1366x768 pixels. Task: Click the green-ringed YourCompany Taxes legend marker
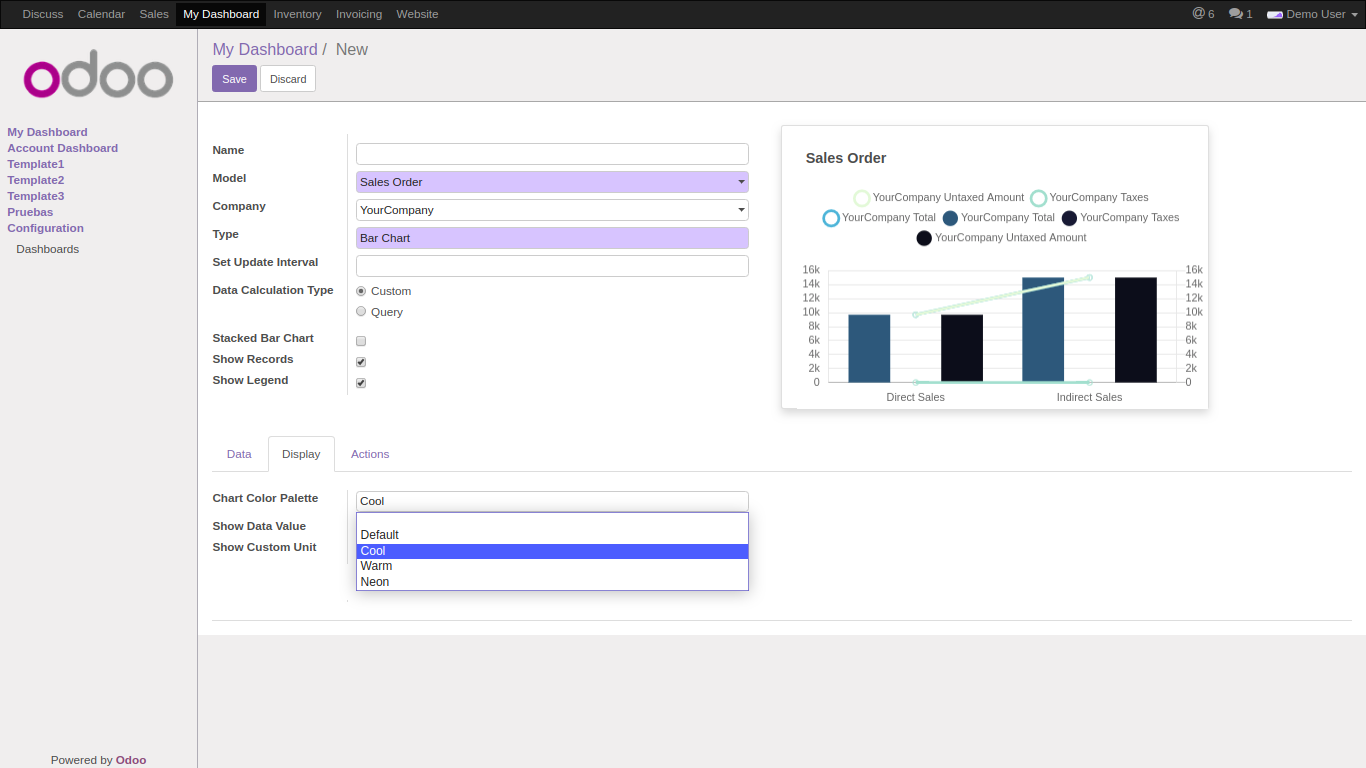[x=1039, y=198]
